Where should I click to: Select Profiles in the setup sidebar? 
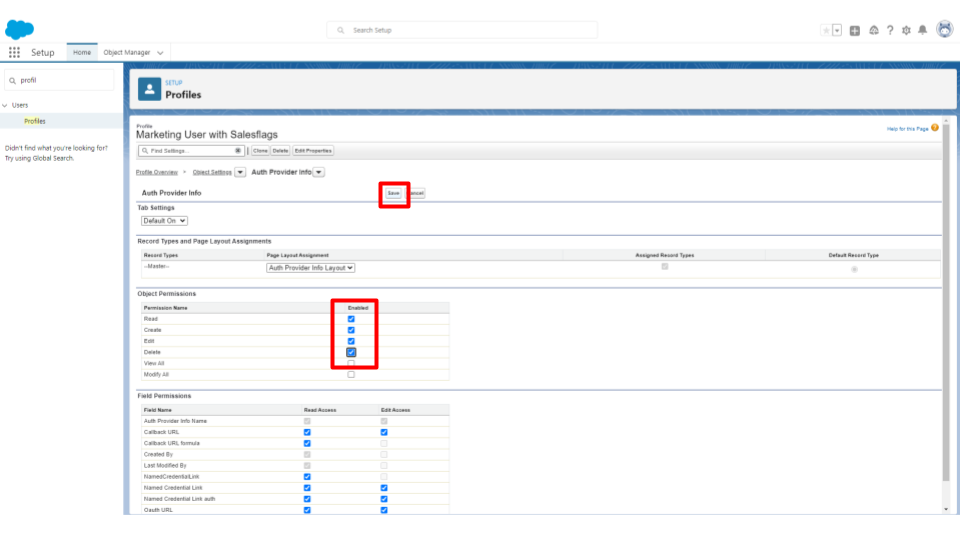point(35,121)
